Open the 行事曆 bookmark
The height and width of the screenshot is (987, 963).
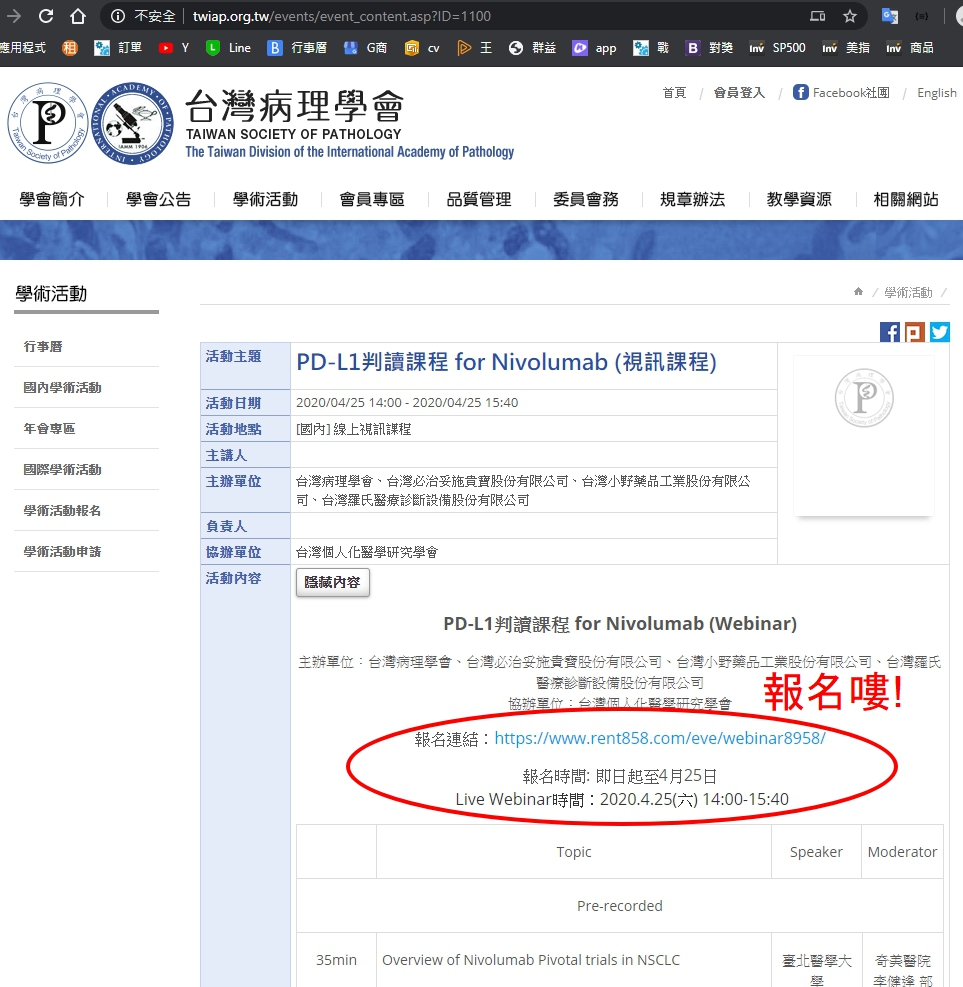click(x=297, y=48)
